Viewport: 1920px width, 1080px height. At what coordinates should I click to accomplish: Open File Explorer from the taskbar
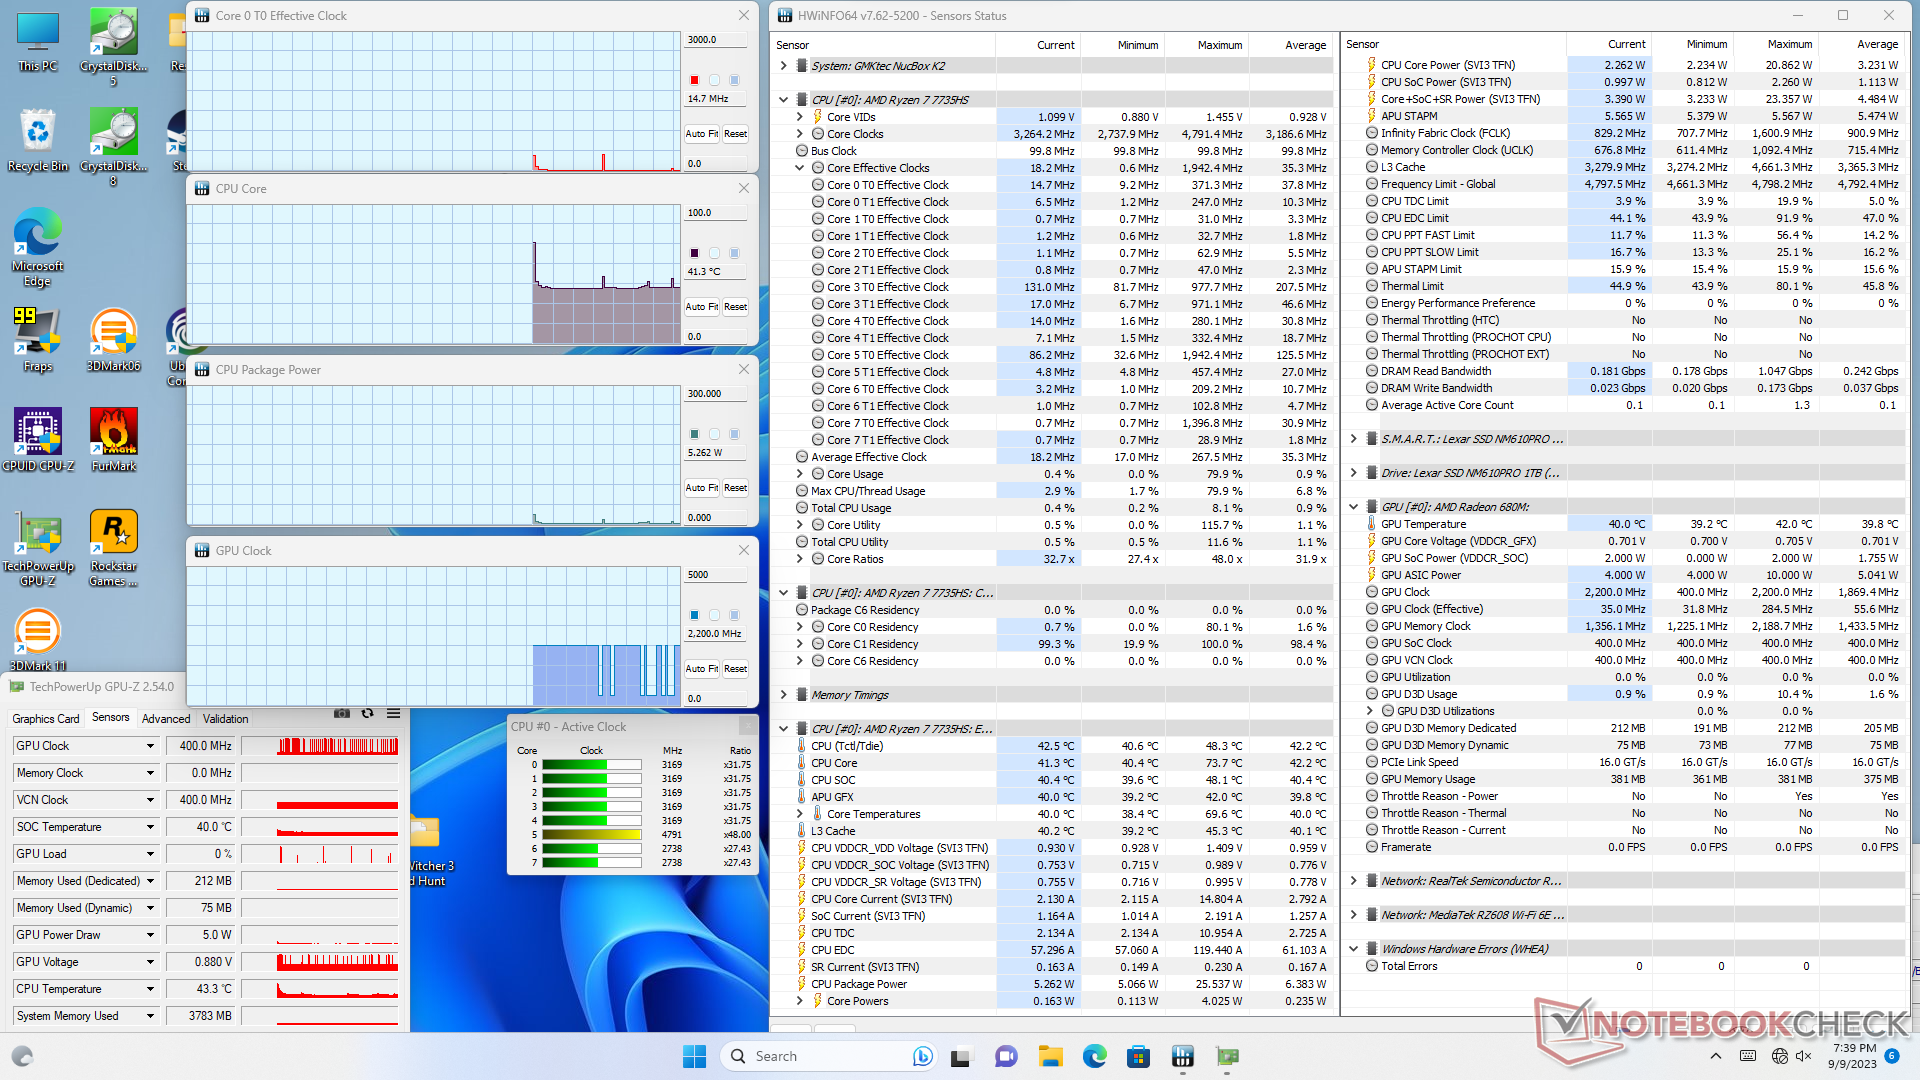(1050, 1056)
